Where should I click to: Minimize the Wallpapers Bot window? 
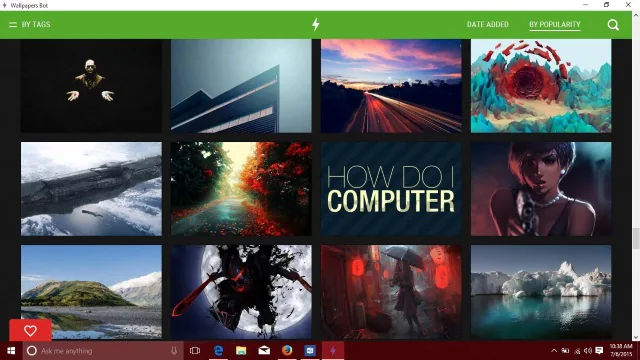tap(585, 5)
